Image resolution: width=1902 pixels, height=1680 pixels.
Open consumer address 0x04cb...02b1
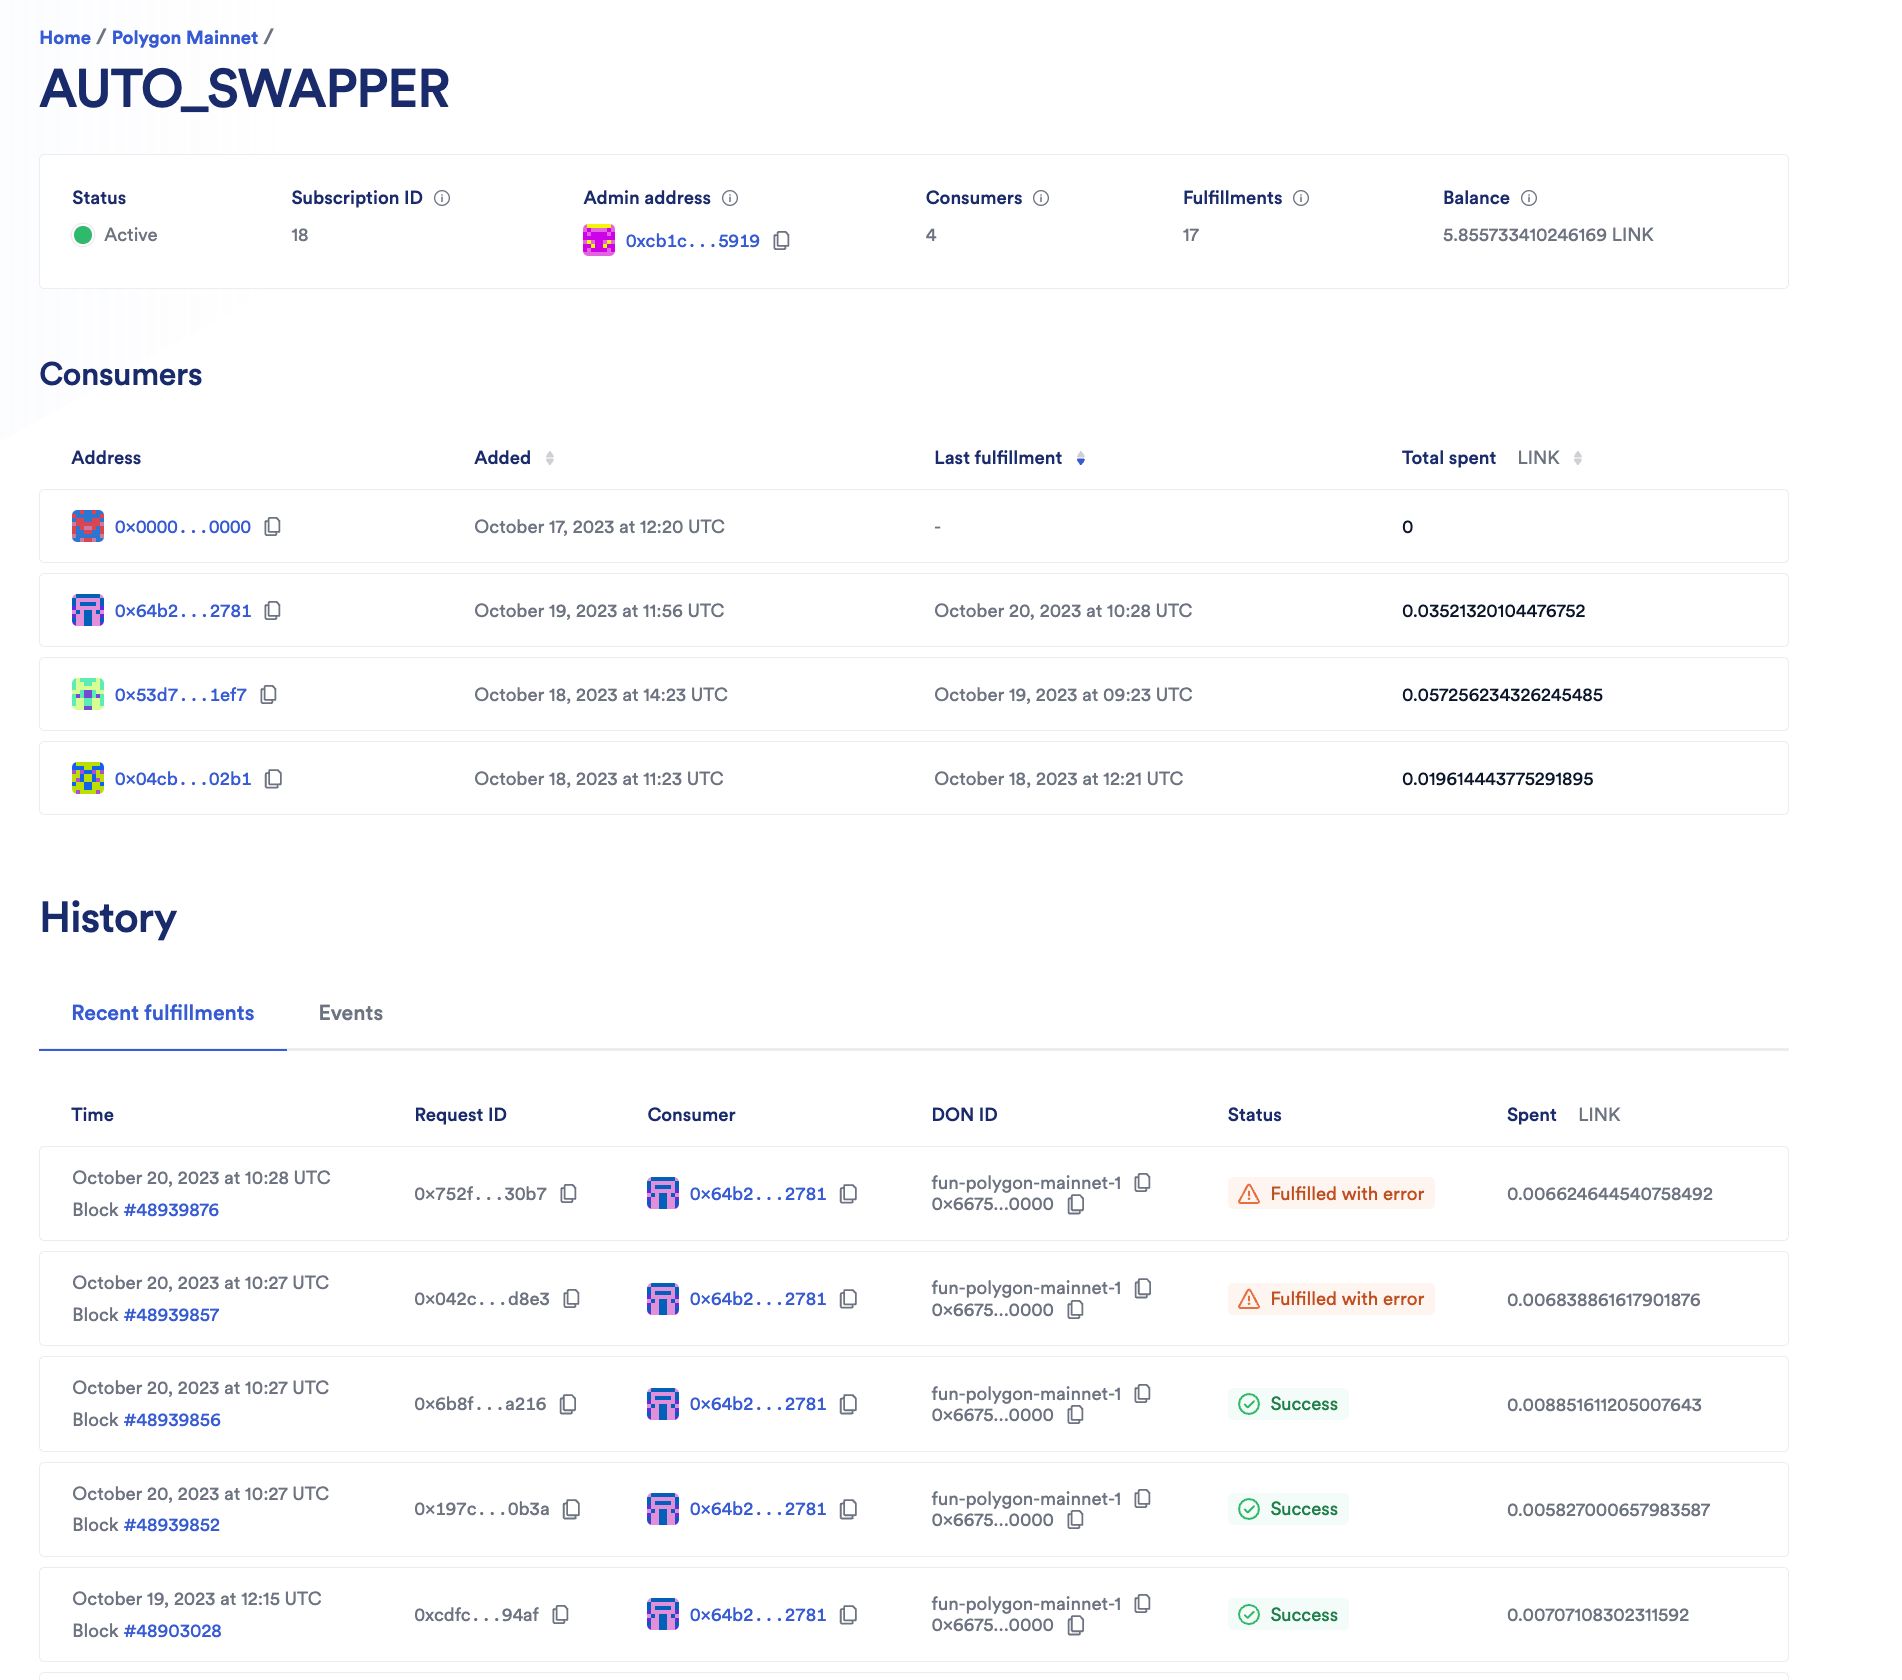pos(183,779)
